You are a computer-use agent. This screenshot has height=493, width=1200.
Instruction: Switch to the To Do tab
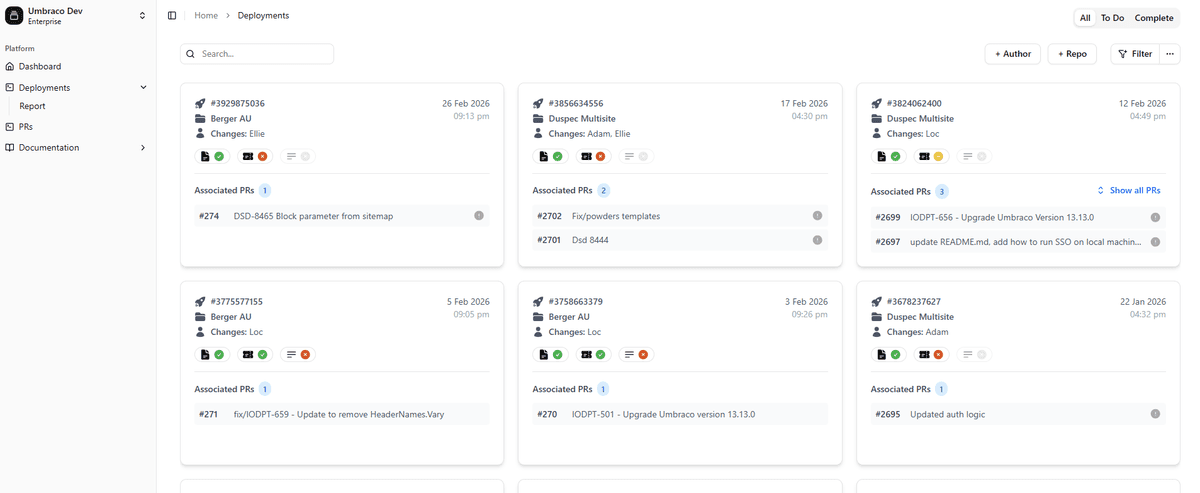coord(1112,18)
